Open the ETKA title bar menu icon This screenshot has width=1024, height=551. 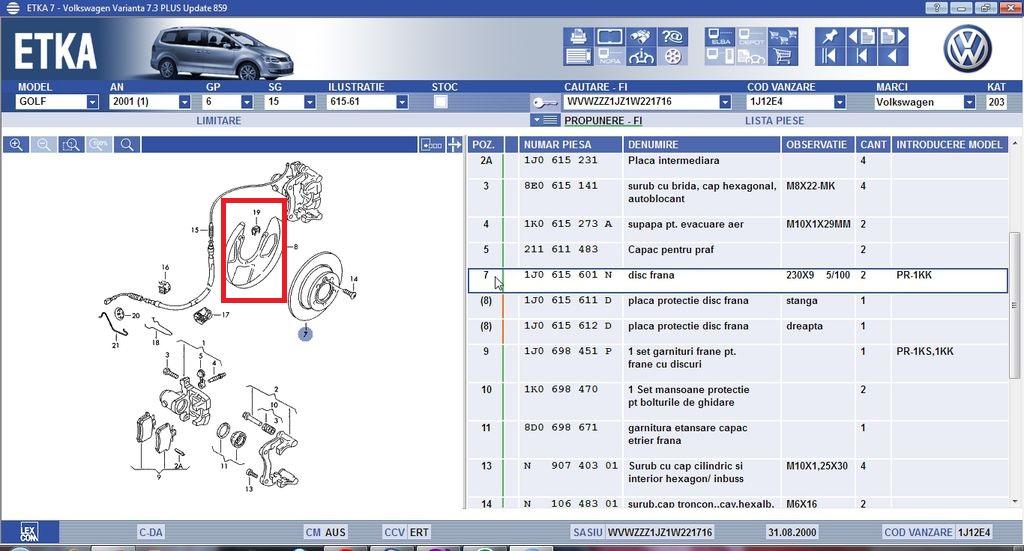pyautogui.click(x=12, y=8)
